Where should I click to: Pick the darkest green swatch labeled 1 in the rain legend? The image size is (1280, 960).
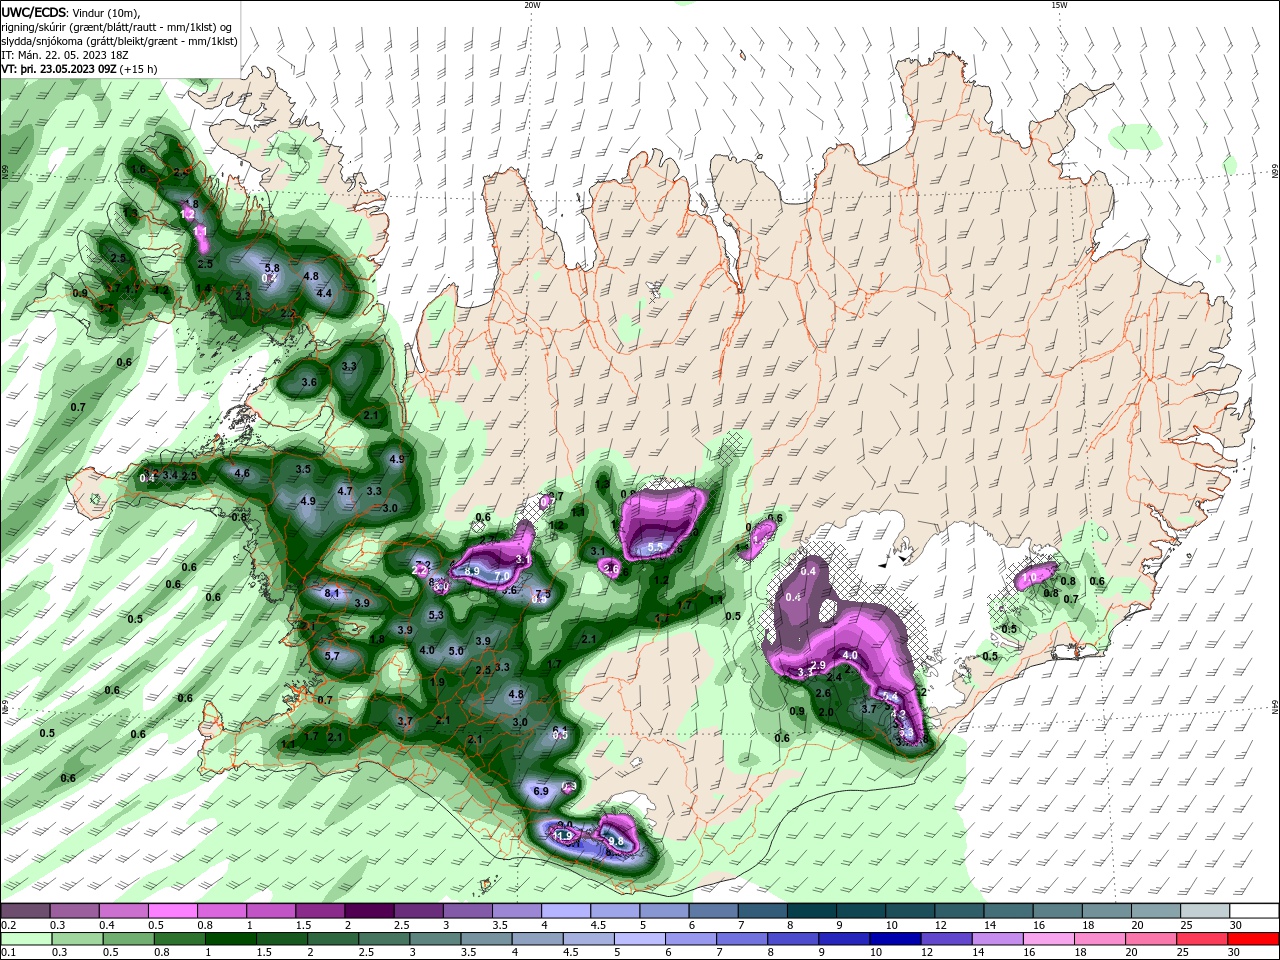[x=232, y=939]
